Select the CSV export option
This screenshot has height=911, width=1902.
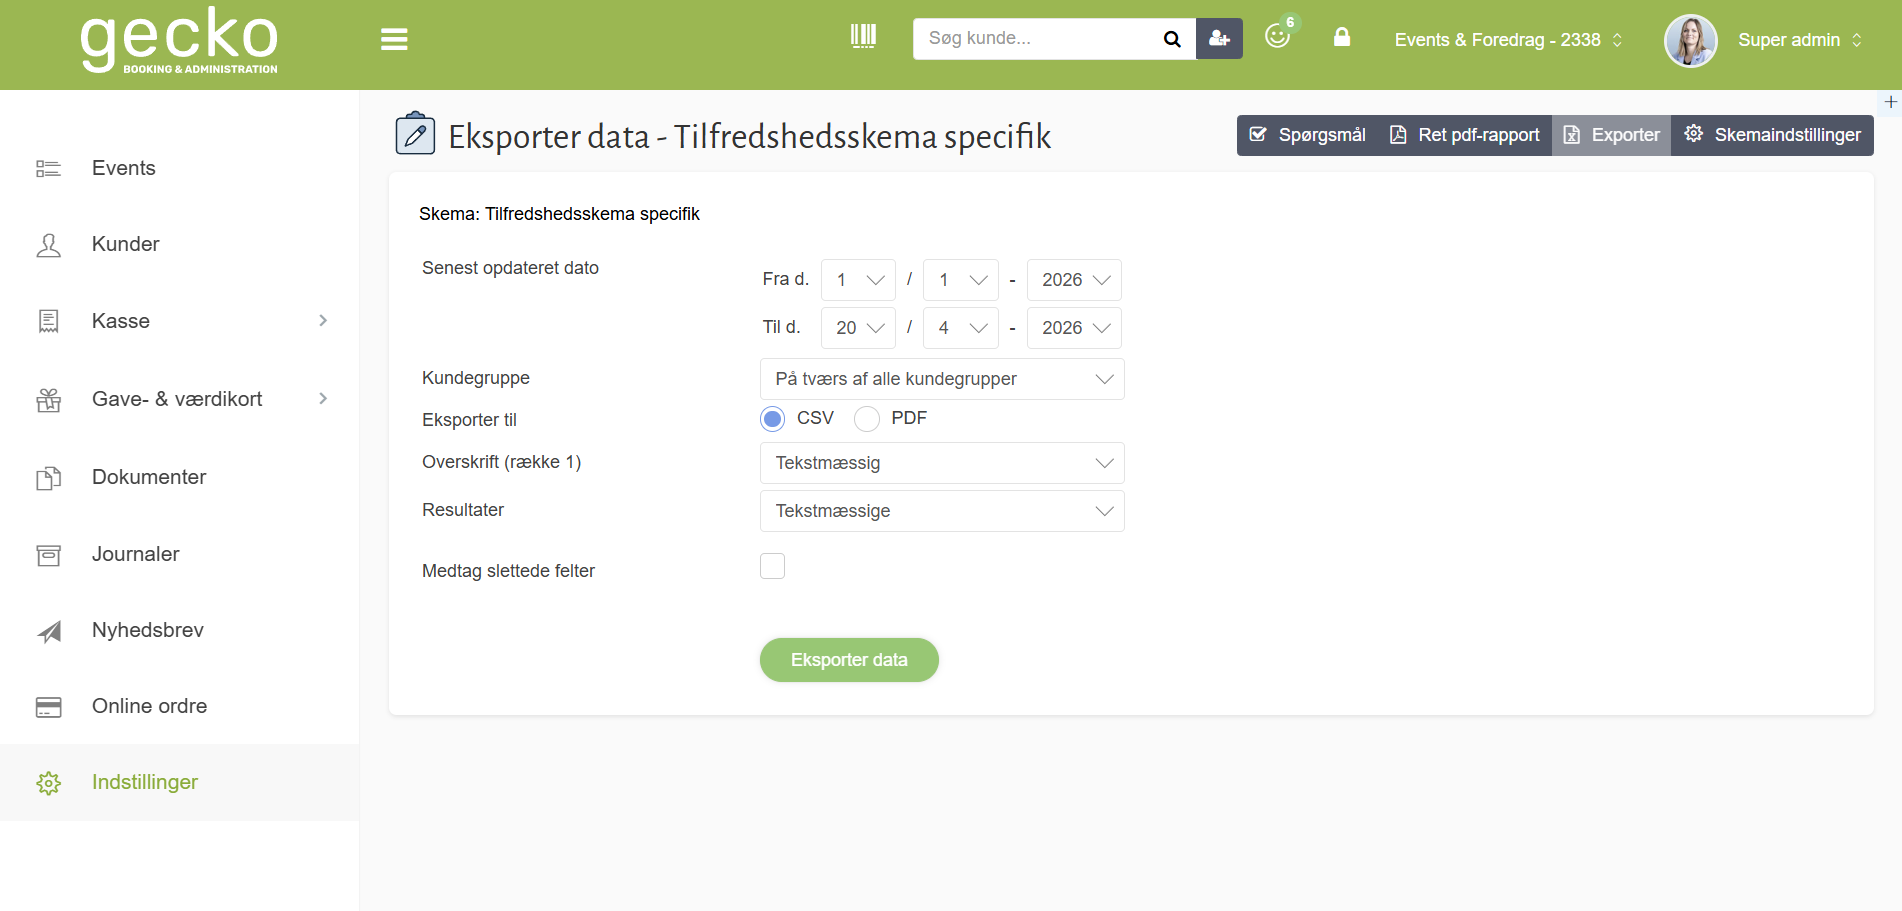pyautogui.click(x=772, y=418)
